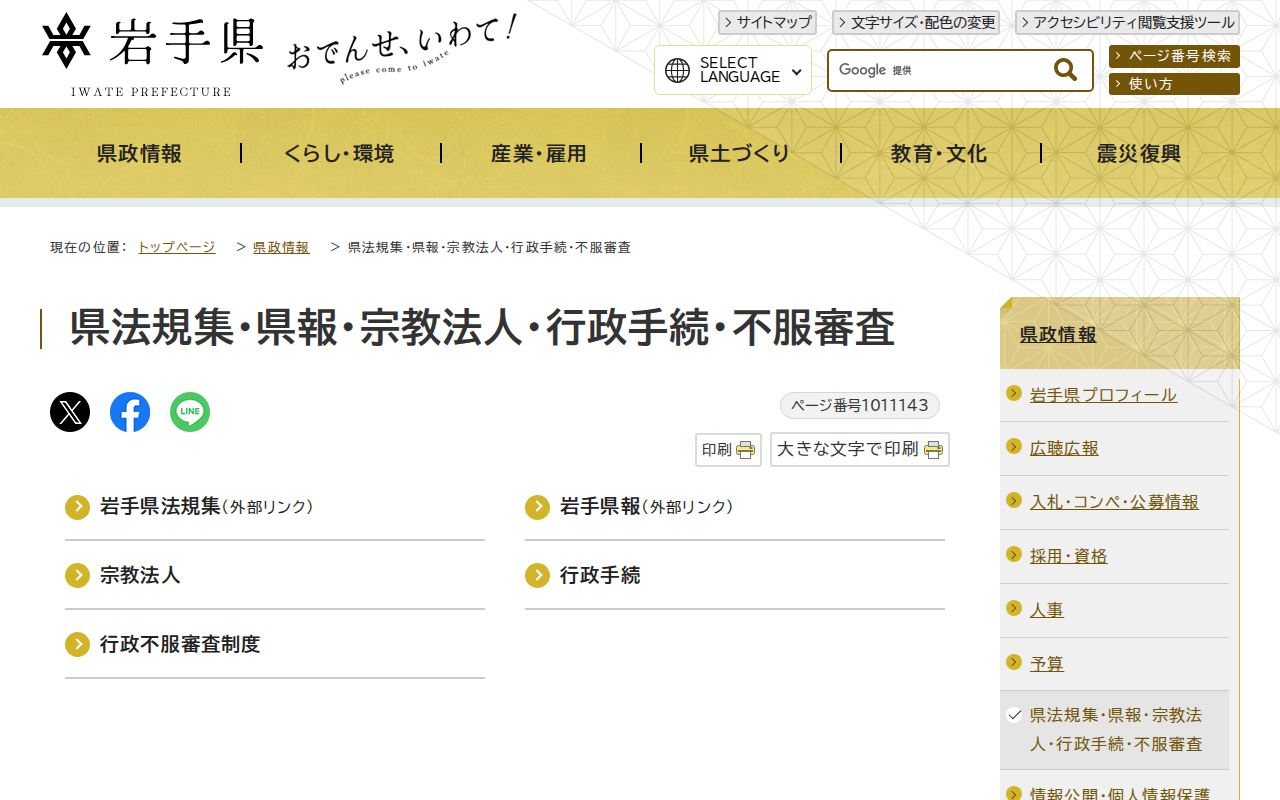
Task: Click arrow icon beside 岩手県法規集
Action: click(x=78, y=507)
